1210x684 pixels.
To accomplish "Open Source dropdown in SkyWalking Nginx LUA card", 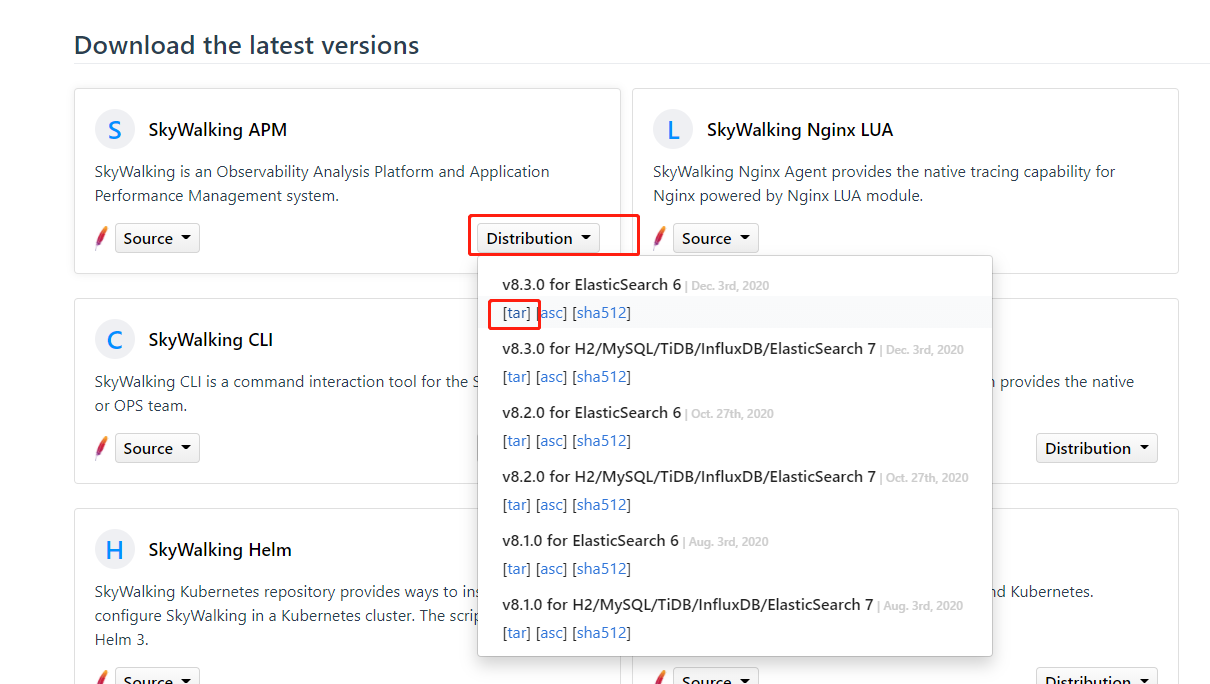I will [715, 238].
